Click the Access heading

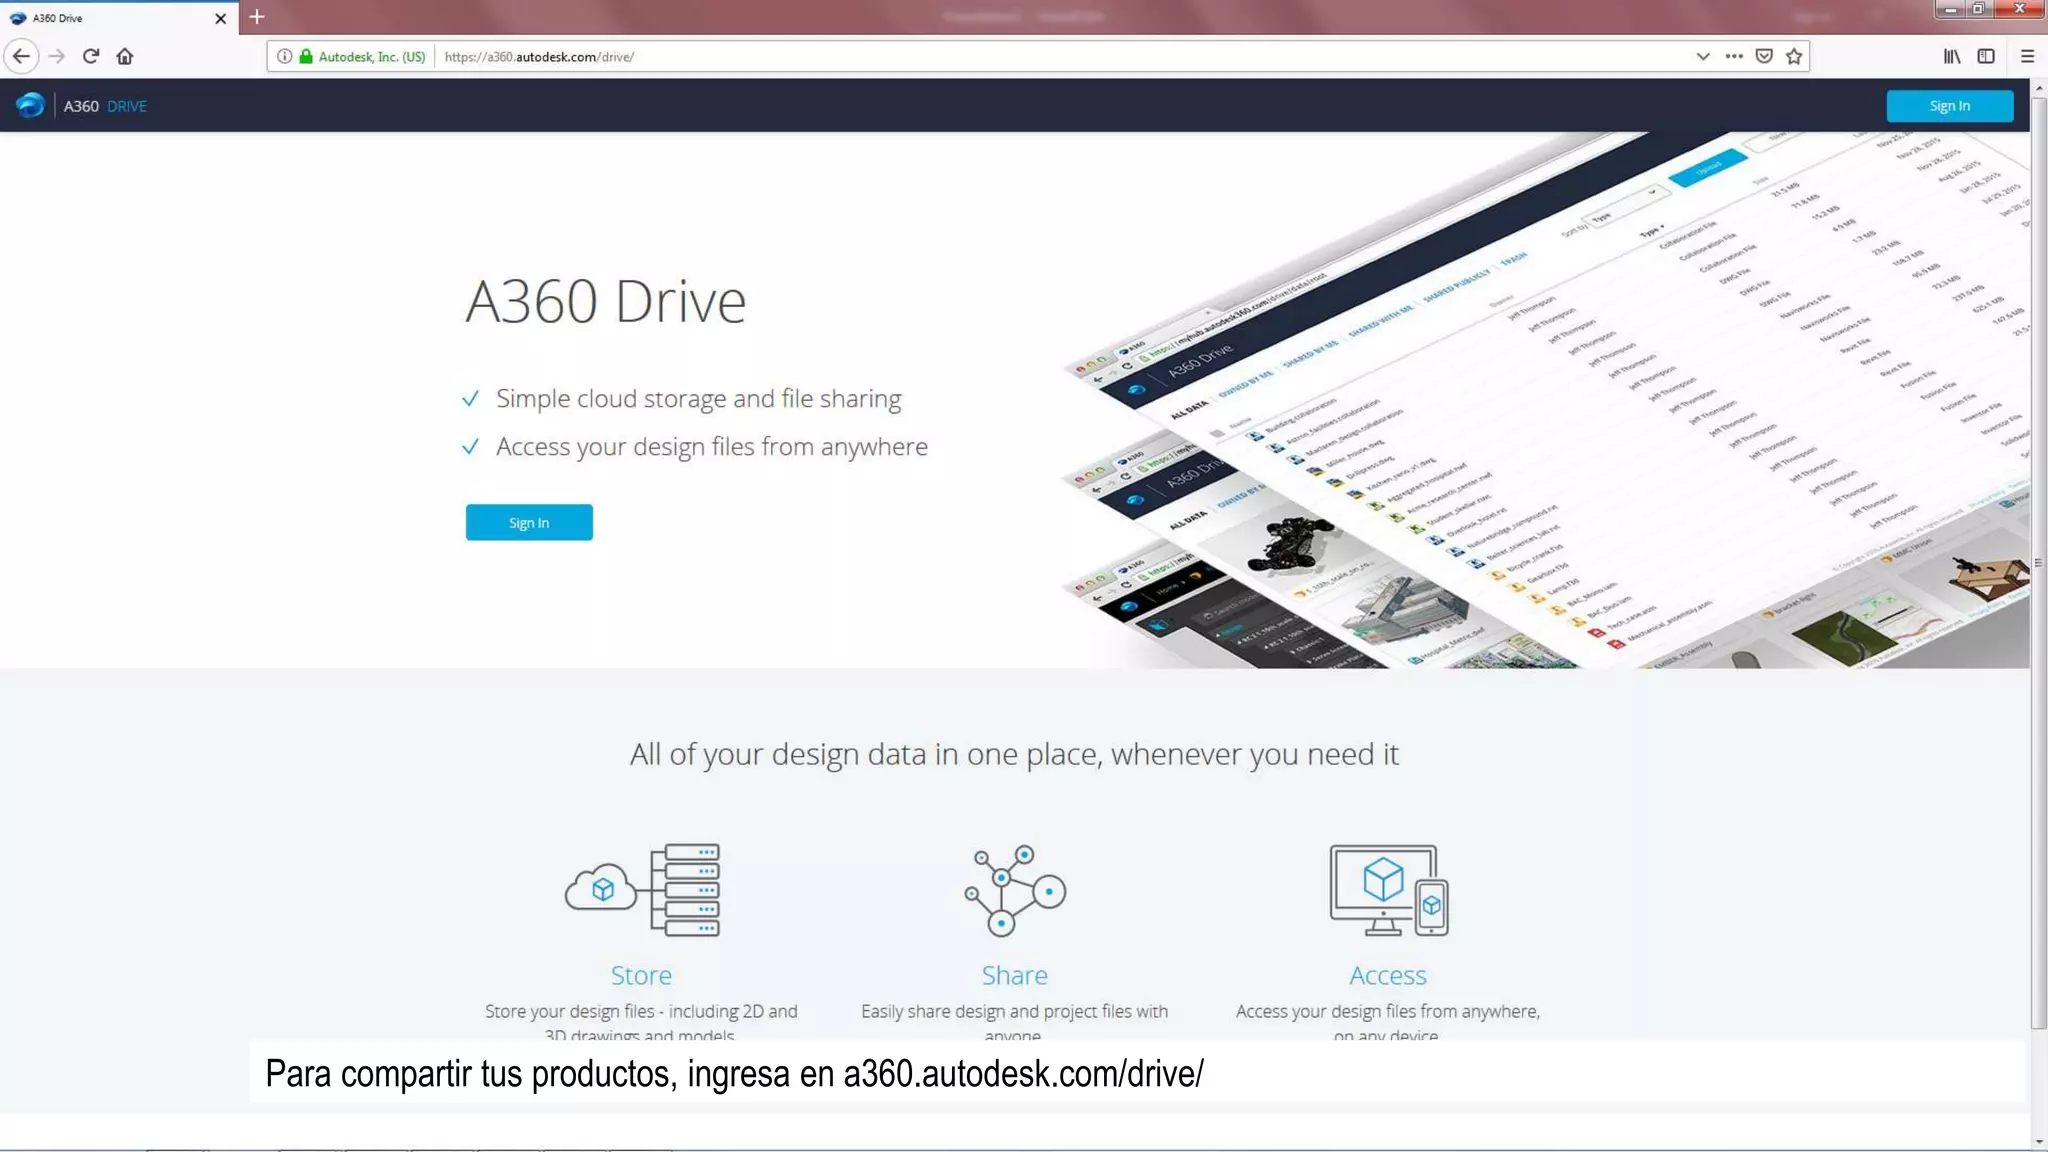[x=1387, y=975]
